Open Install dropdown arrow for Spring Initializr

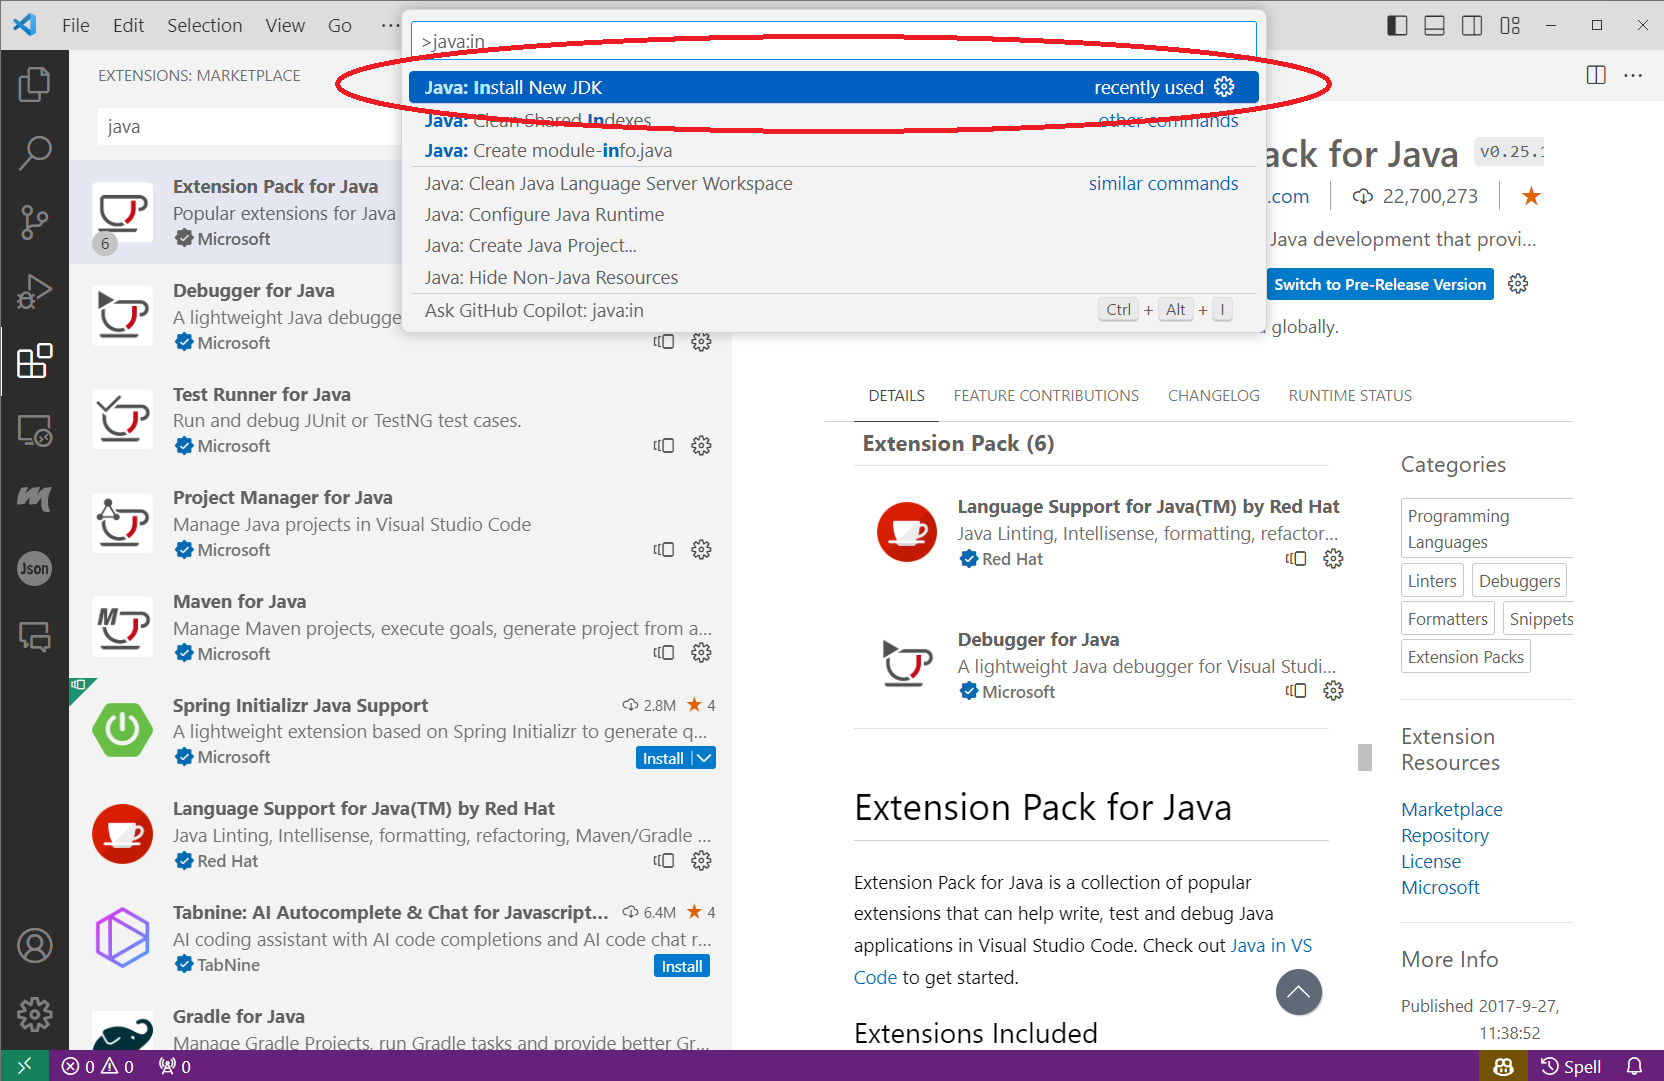tap(704, 758)
